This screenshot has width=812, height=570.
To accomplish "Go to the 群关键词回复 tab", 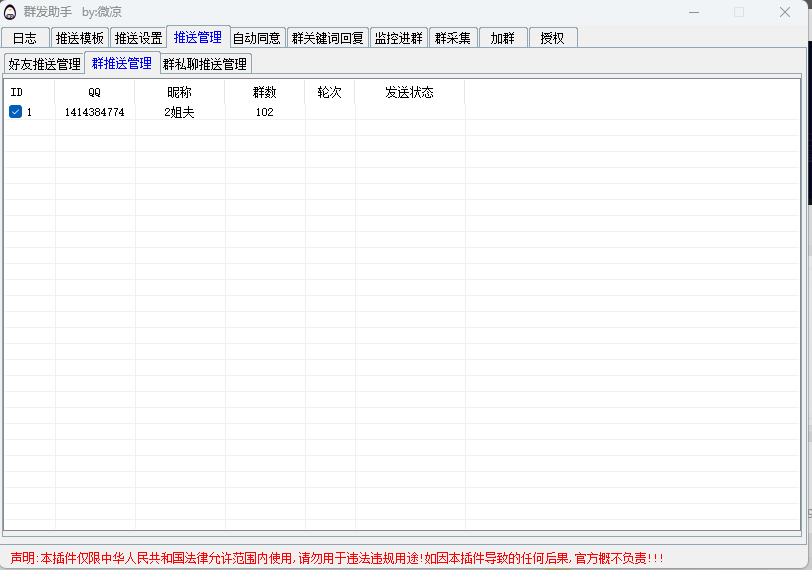I will [x=328, y=38].
